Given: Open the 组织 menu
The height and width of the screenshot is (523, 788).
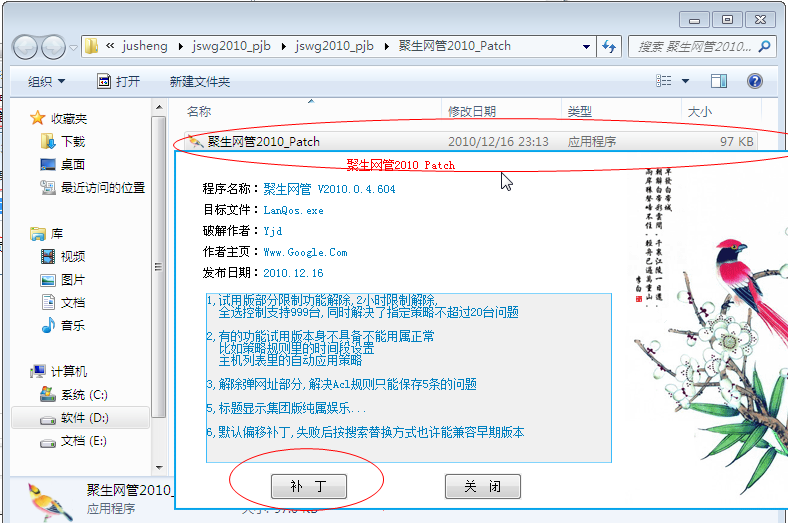Looking at the screenshot, I should 46,81.
